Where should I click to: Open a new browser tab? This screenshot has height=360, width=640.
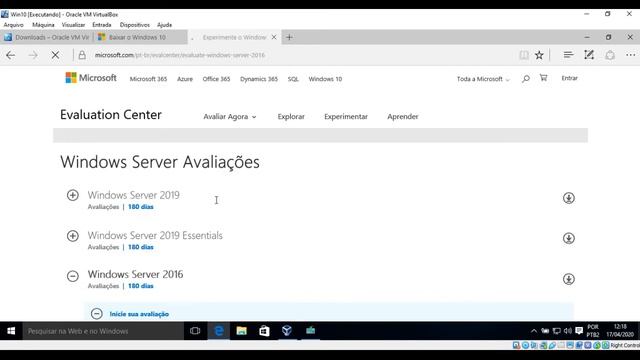(x=289, y=37)
